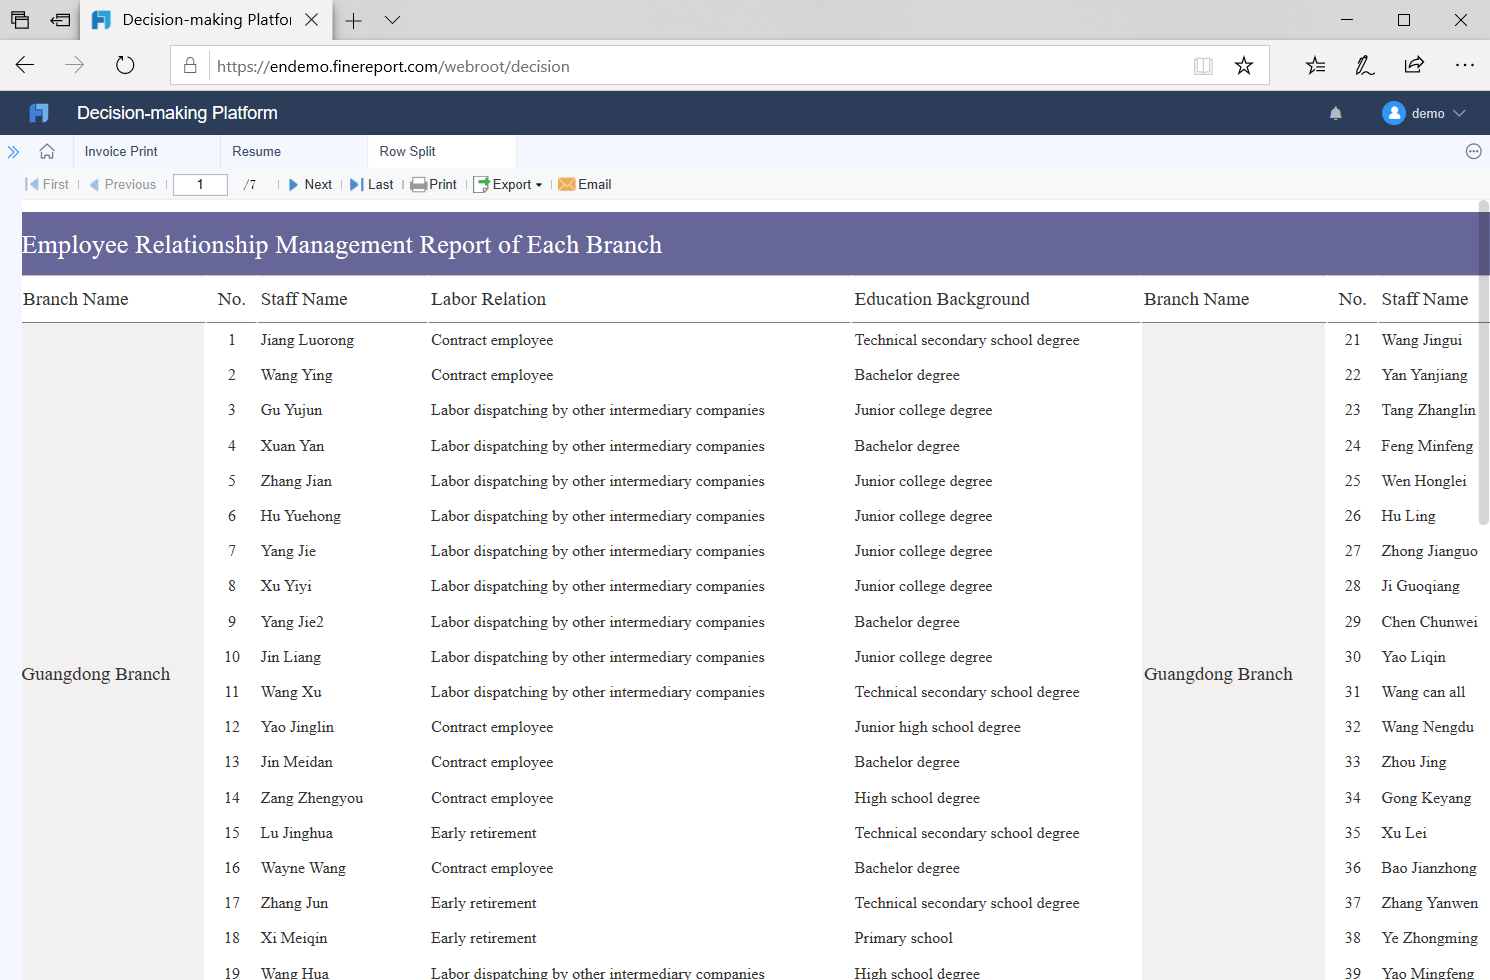Open a new browser tab
This screenshot has height=980, width=1490.
353,20
